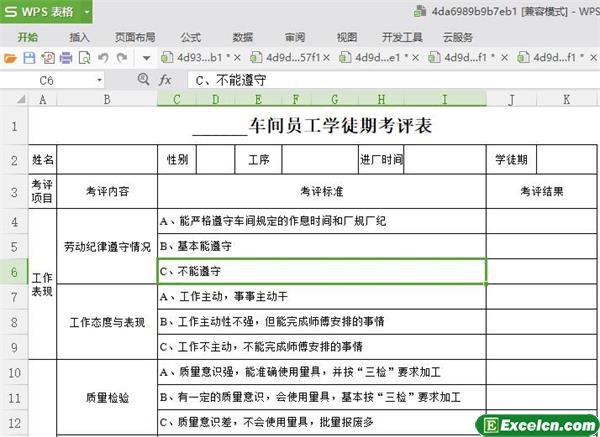Click the Print icon
Viewport: 600px width, 437px height.
[66, 58]
